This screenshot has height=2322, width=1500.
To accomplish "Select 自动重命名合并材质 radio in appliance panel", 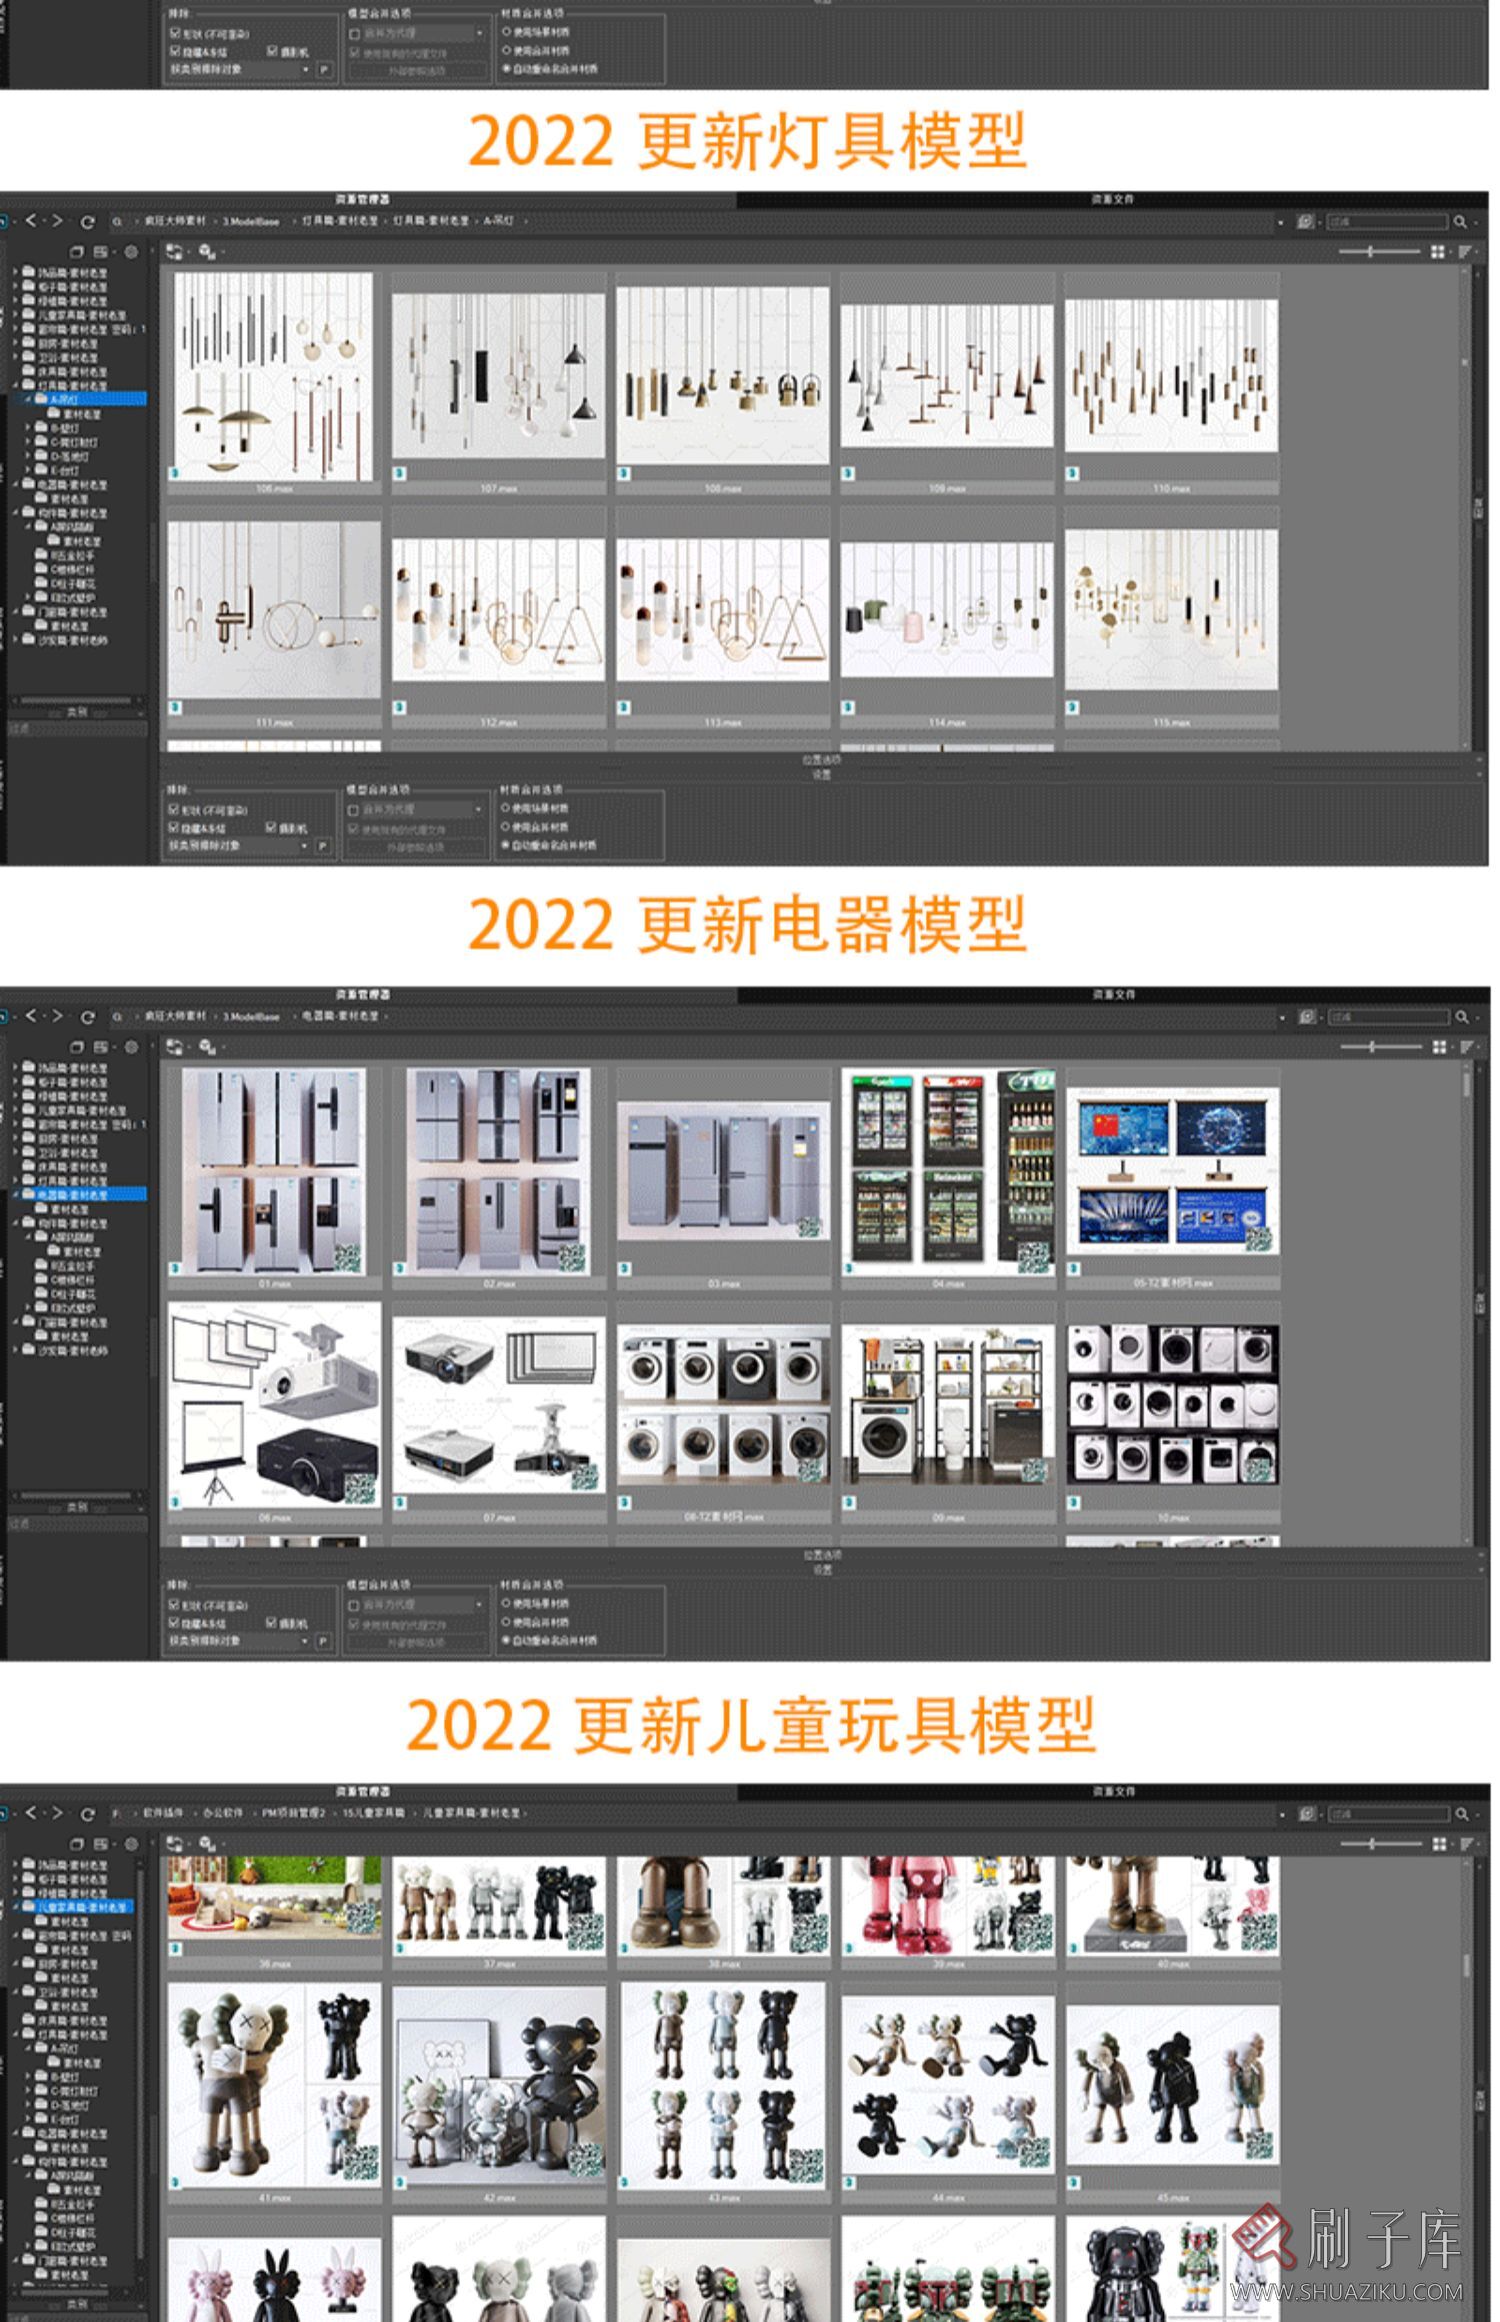I will click(506, 1640).
